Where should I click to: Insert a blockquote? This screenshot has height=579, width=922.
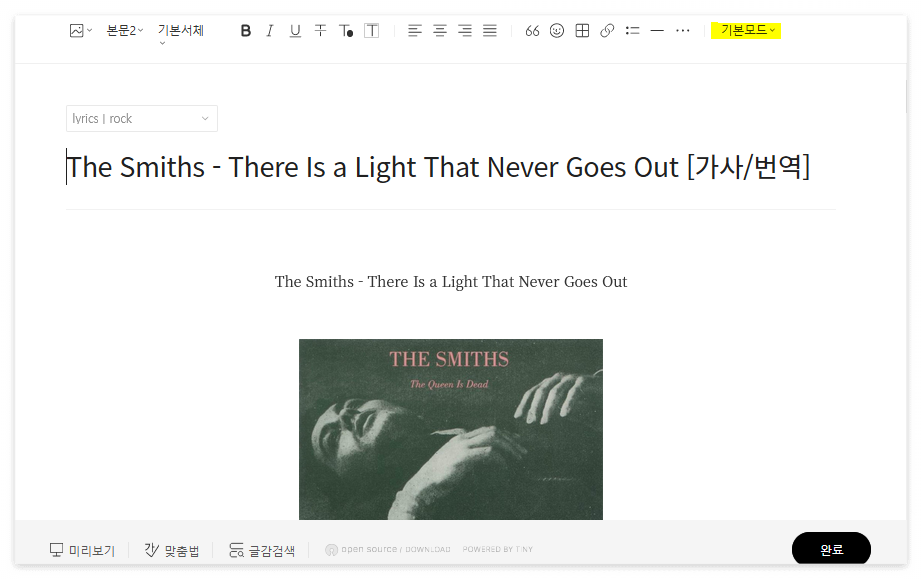pos(532,31)
